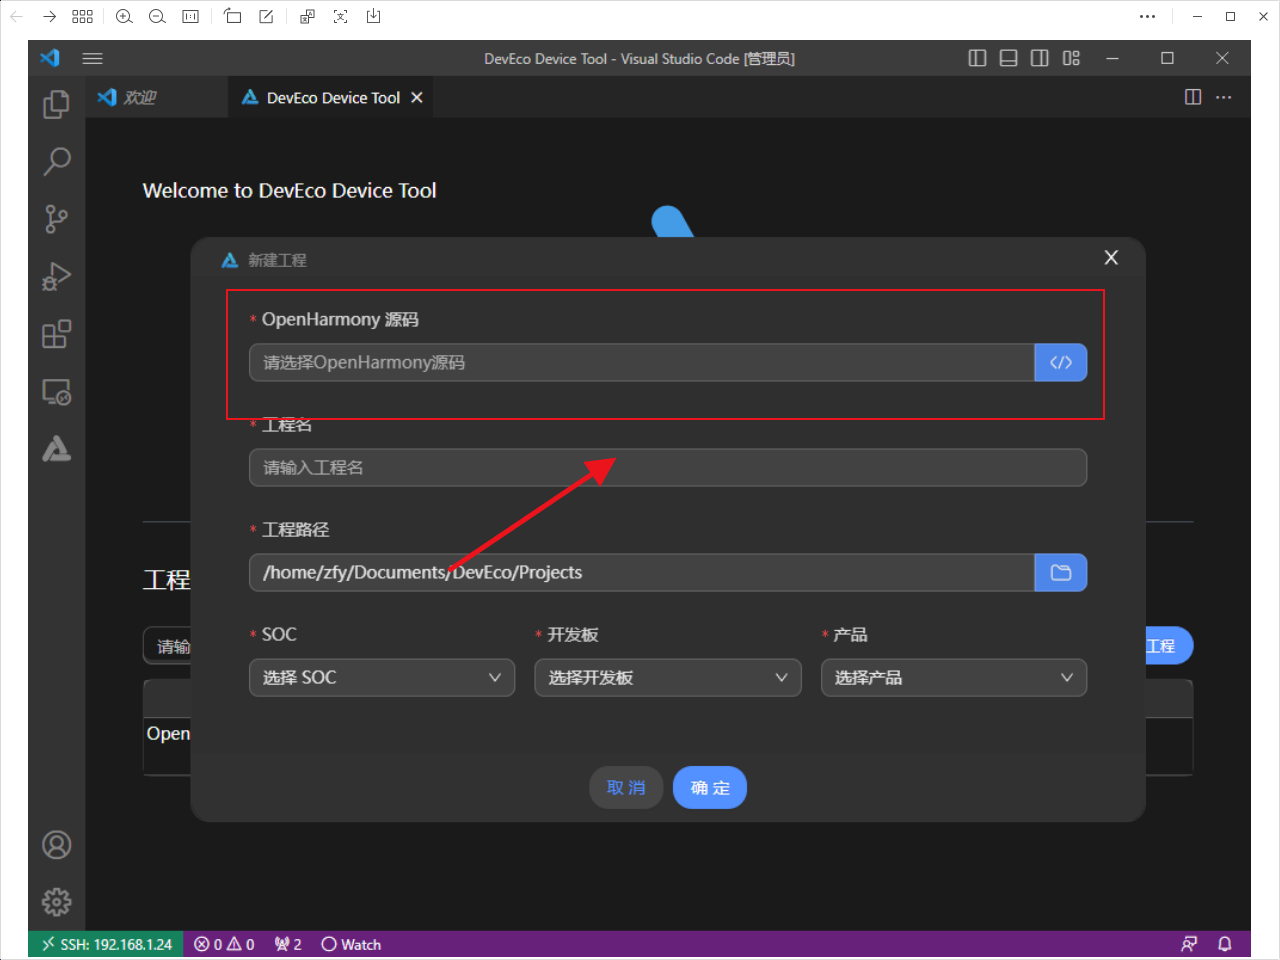This screenshot has width=1280, height=960.
Task: Toggle the secondary side bar layout icon
Action: [x=1040, y=58]
